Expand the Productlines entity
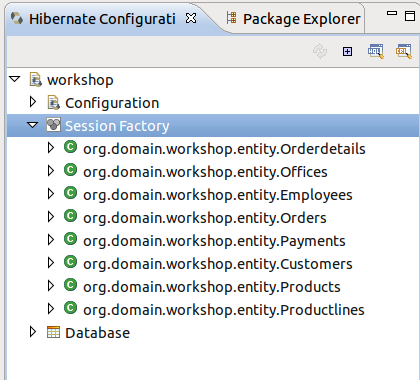Image resolution: width=420 pixels, height=380 pixels. tap(51, 309)
